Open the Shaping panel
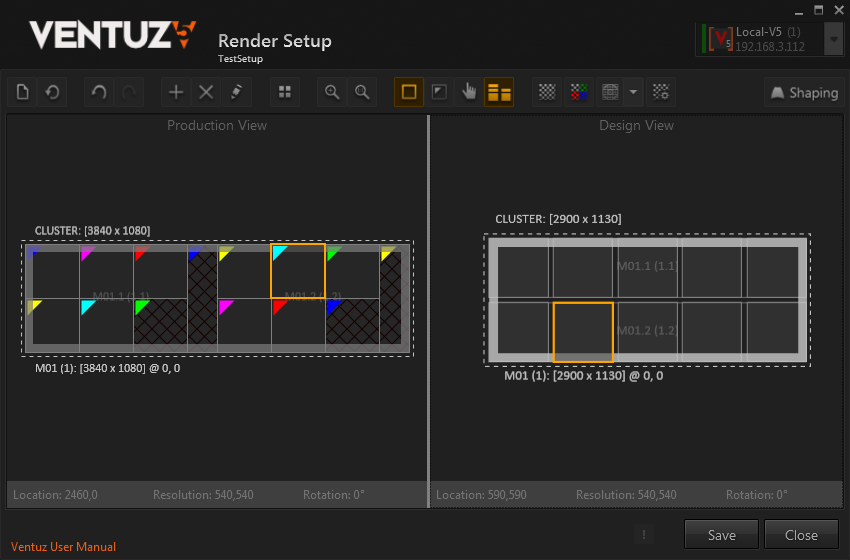850x560 pixels. (x=803, y=92)
